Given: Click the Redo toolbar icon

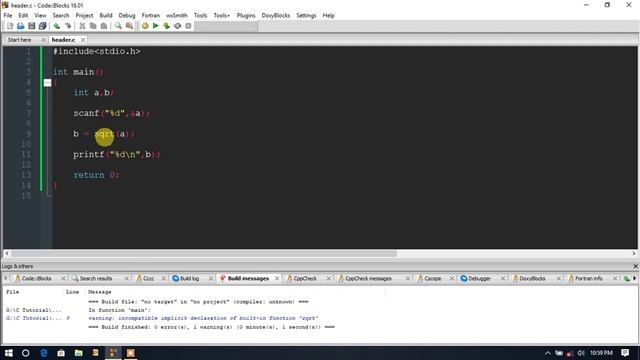Looking at the screenshot, I should [x=68, y=26].
